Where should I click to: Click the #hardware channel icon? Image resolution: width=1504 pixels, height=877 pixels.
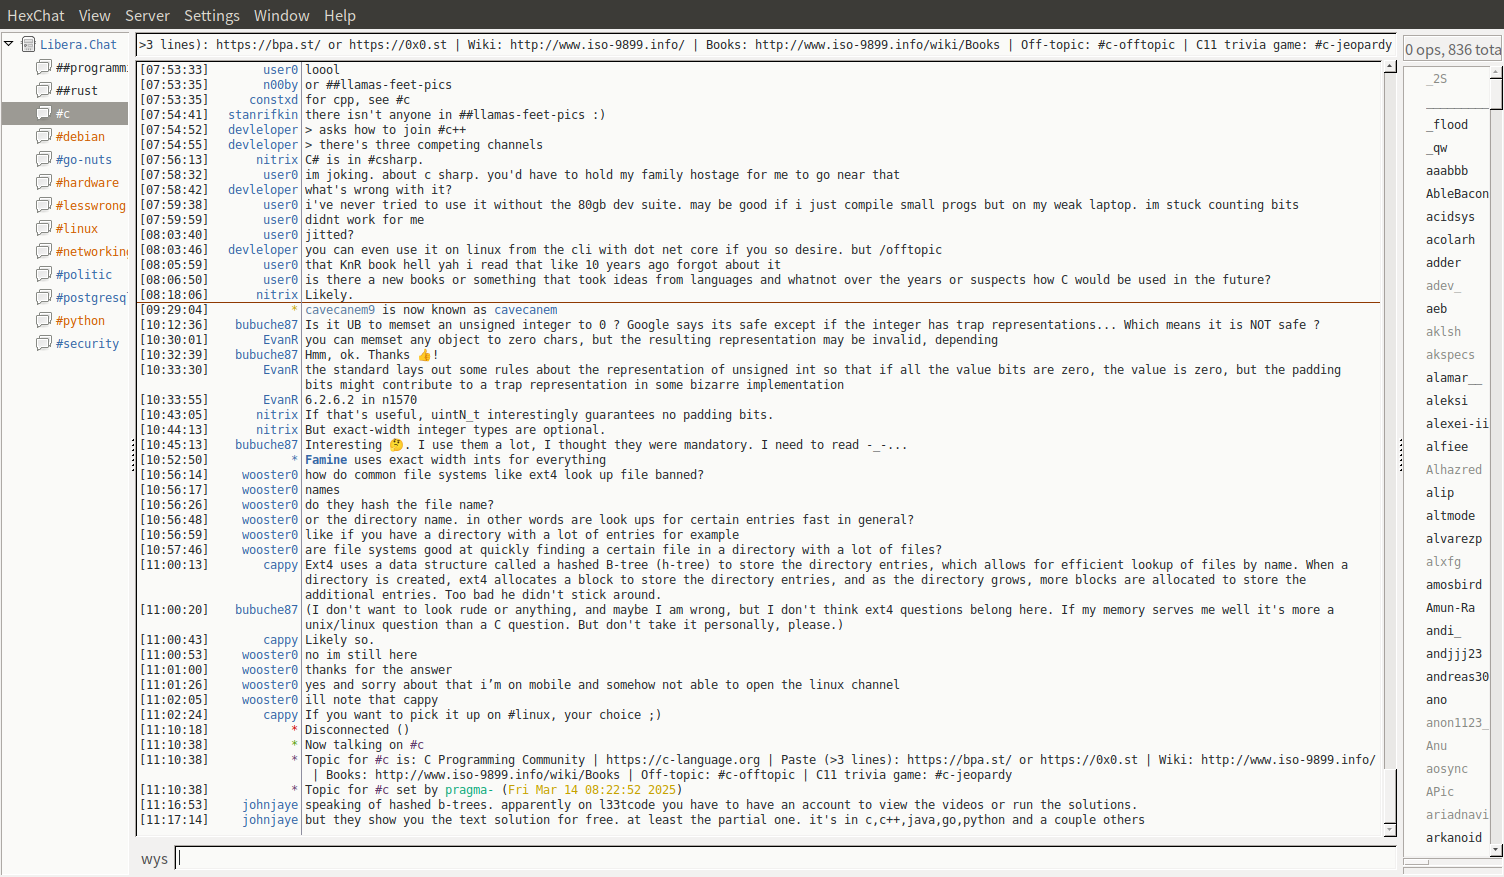pyautogui.click(x=44, y=182)
